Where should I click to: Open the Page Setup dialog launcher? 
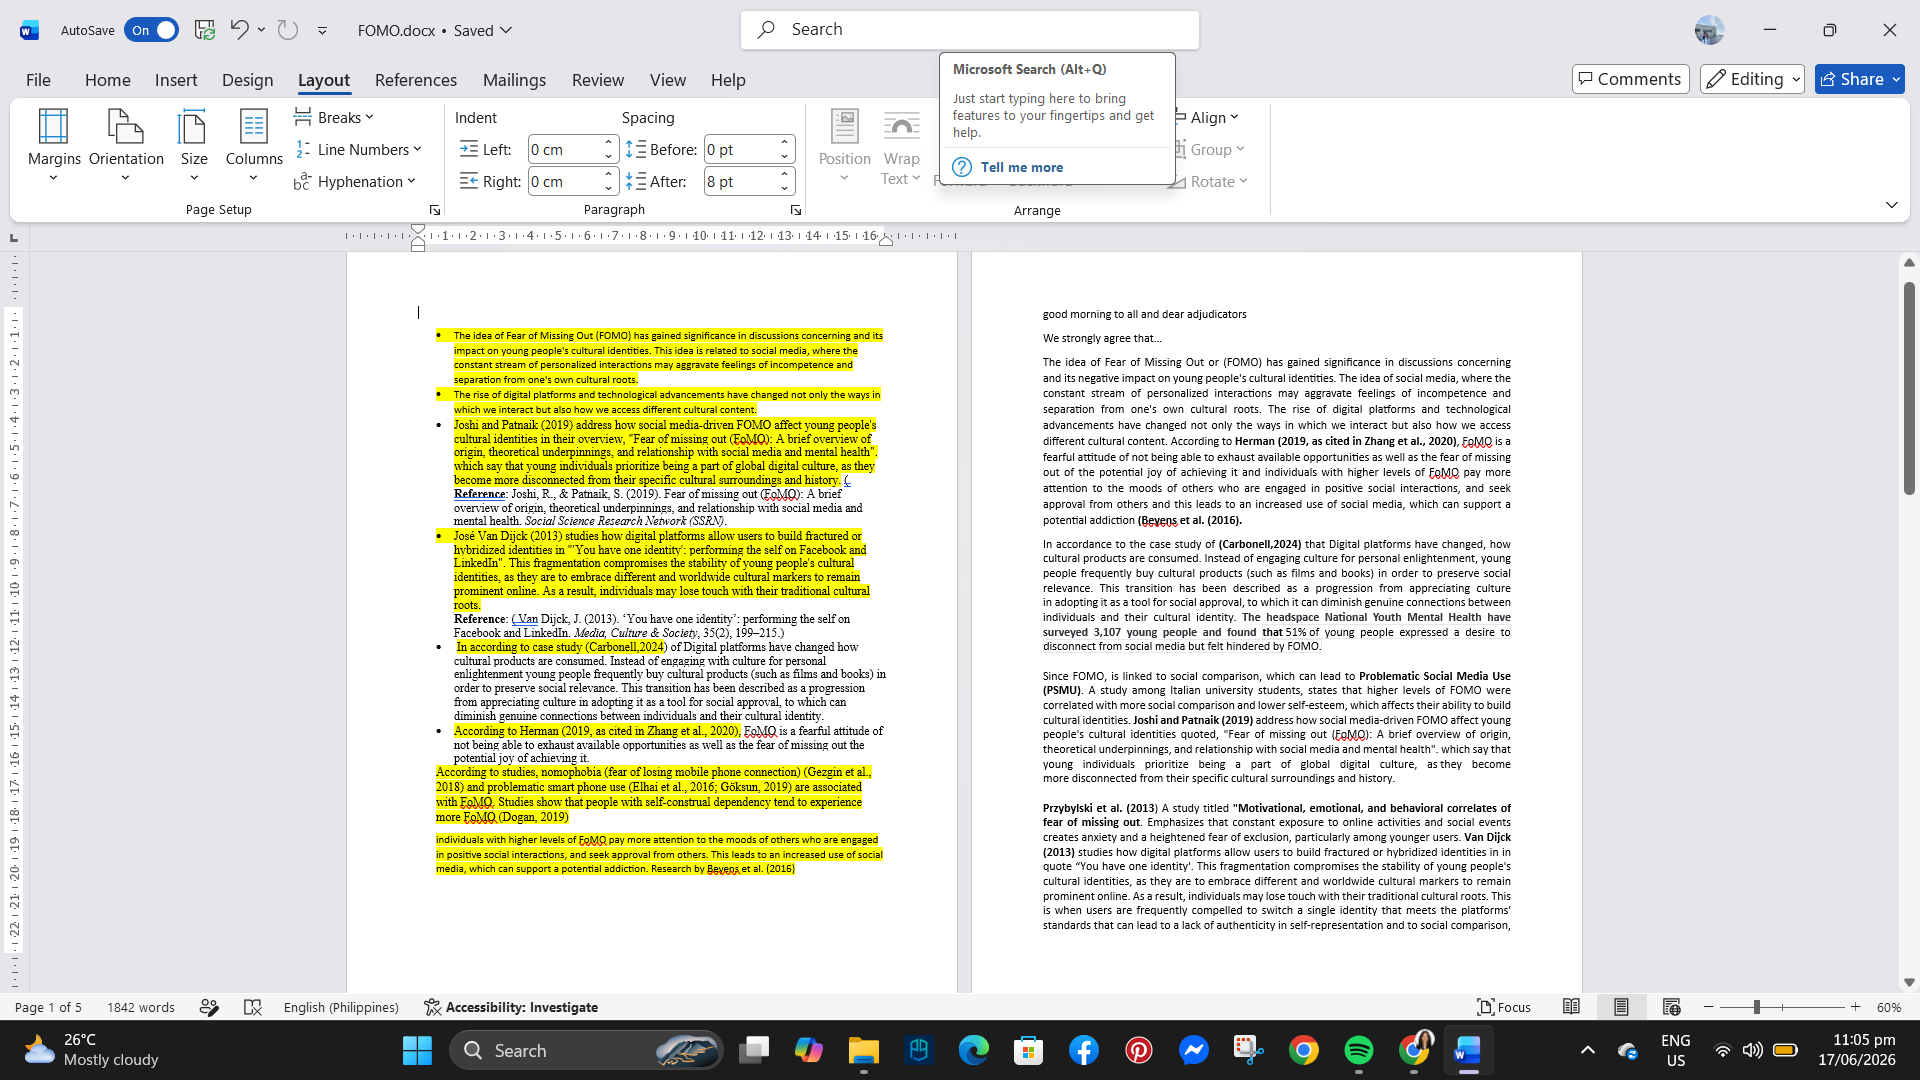[x=435, y=210]
